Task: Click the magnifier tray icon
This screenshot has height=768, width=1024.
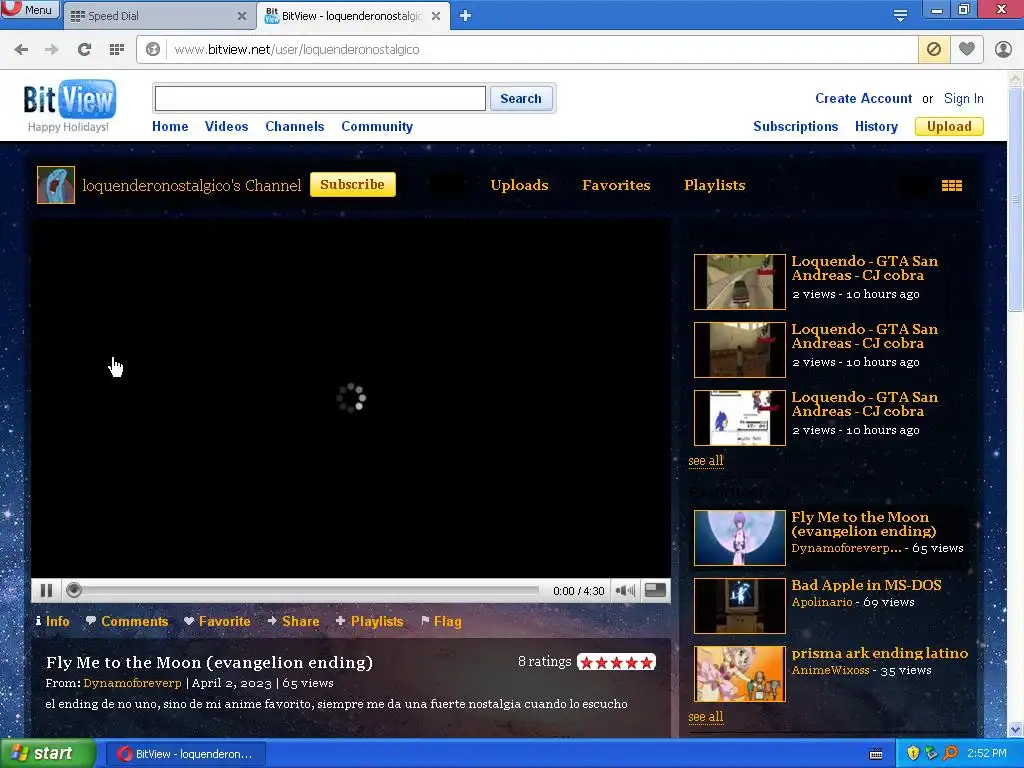Action: (950, 753)
